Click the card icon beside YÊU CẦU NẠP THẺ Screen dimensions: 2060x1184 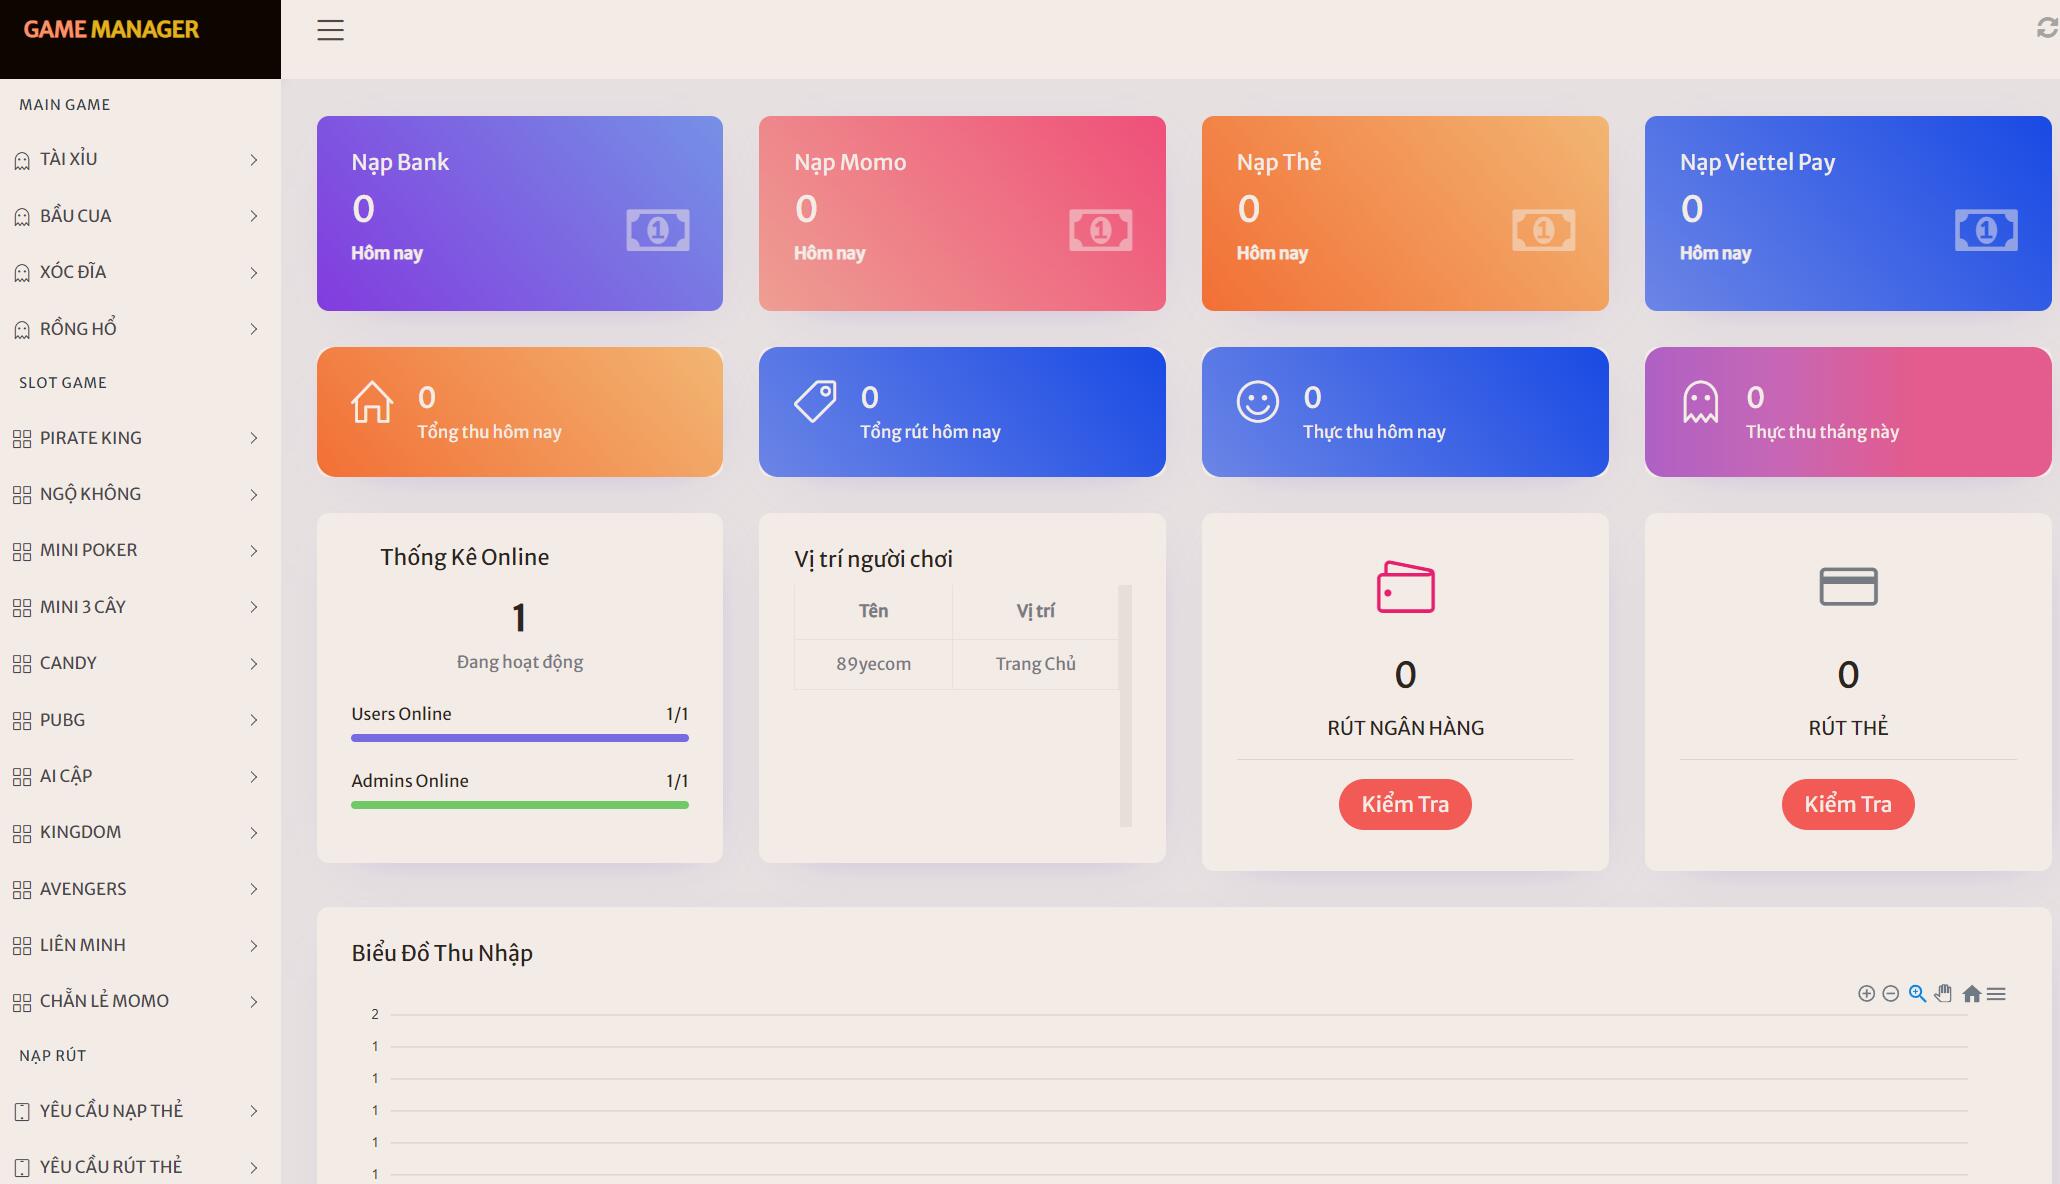22,1112
